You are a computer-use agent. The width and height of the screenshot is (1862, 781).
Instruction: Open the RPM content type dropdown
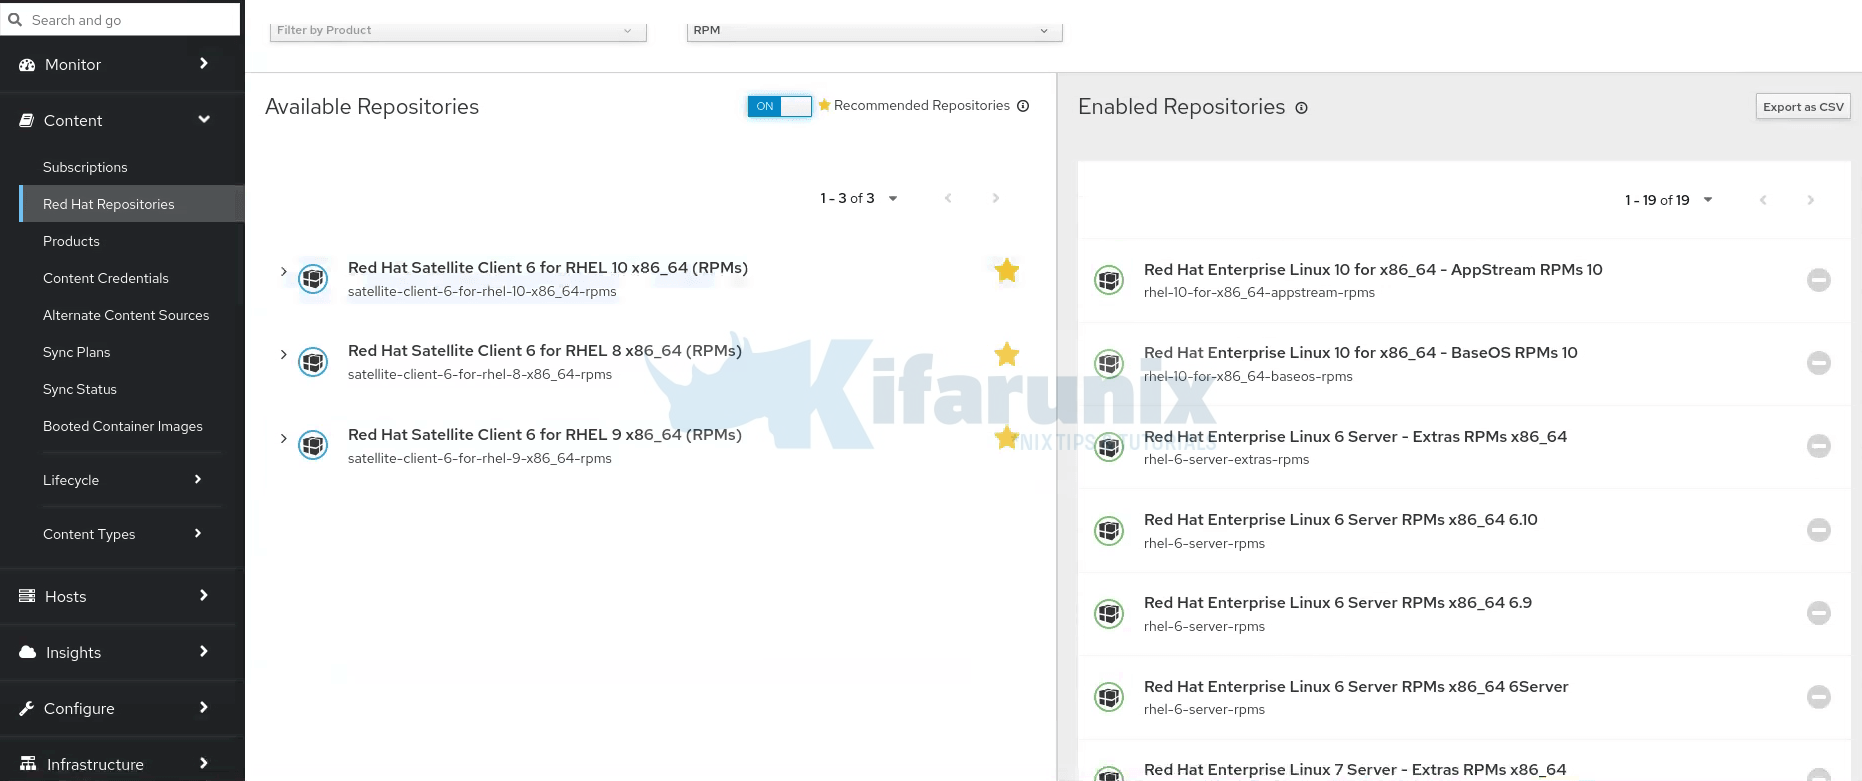(x=874, y=31)
